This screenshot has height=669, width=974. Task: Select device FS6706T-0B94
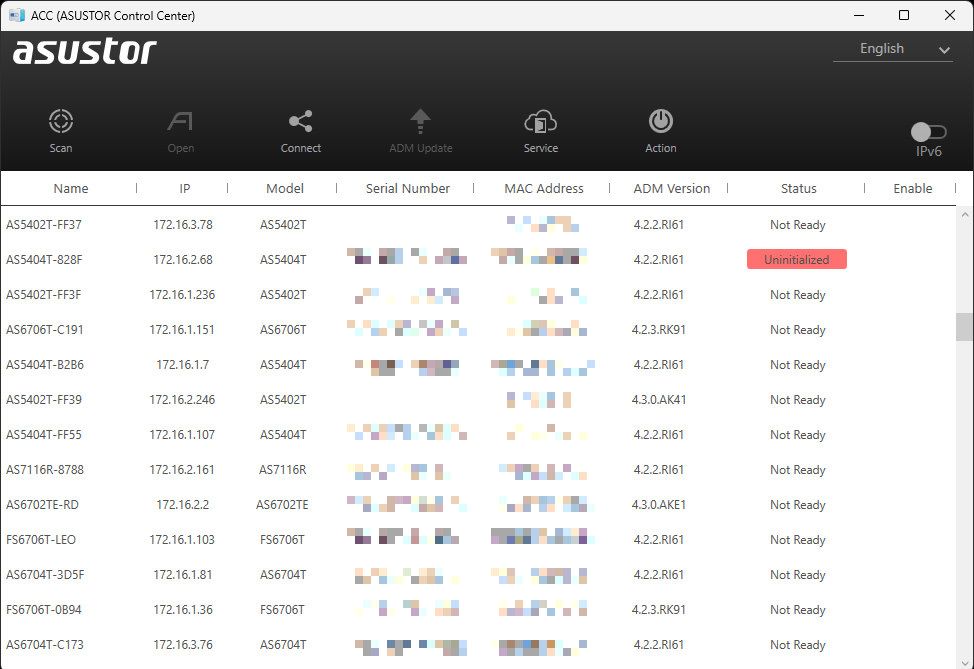[x=43, y=609]
